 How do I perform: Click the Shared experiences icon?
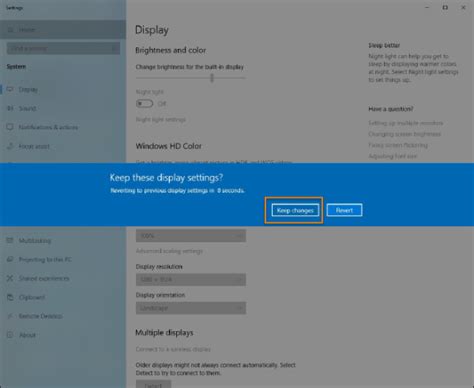[10, 278]
